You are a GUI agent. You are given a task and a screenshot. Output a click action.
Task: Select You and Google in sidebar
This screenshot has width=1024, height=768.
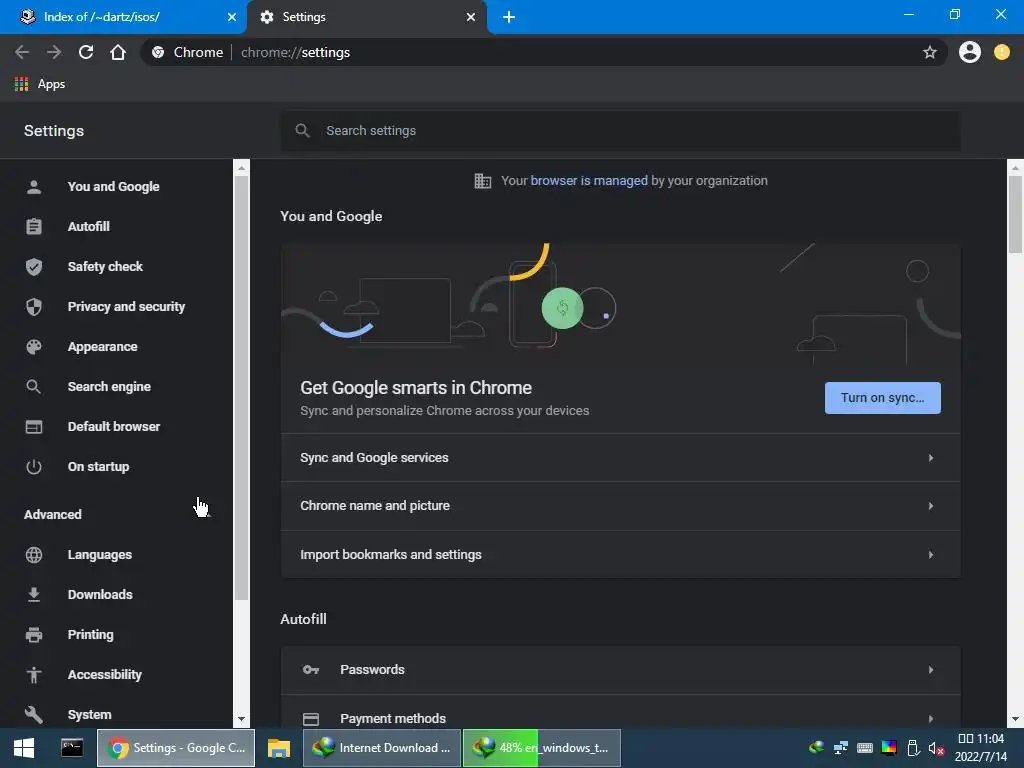[x=114, y=187]
